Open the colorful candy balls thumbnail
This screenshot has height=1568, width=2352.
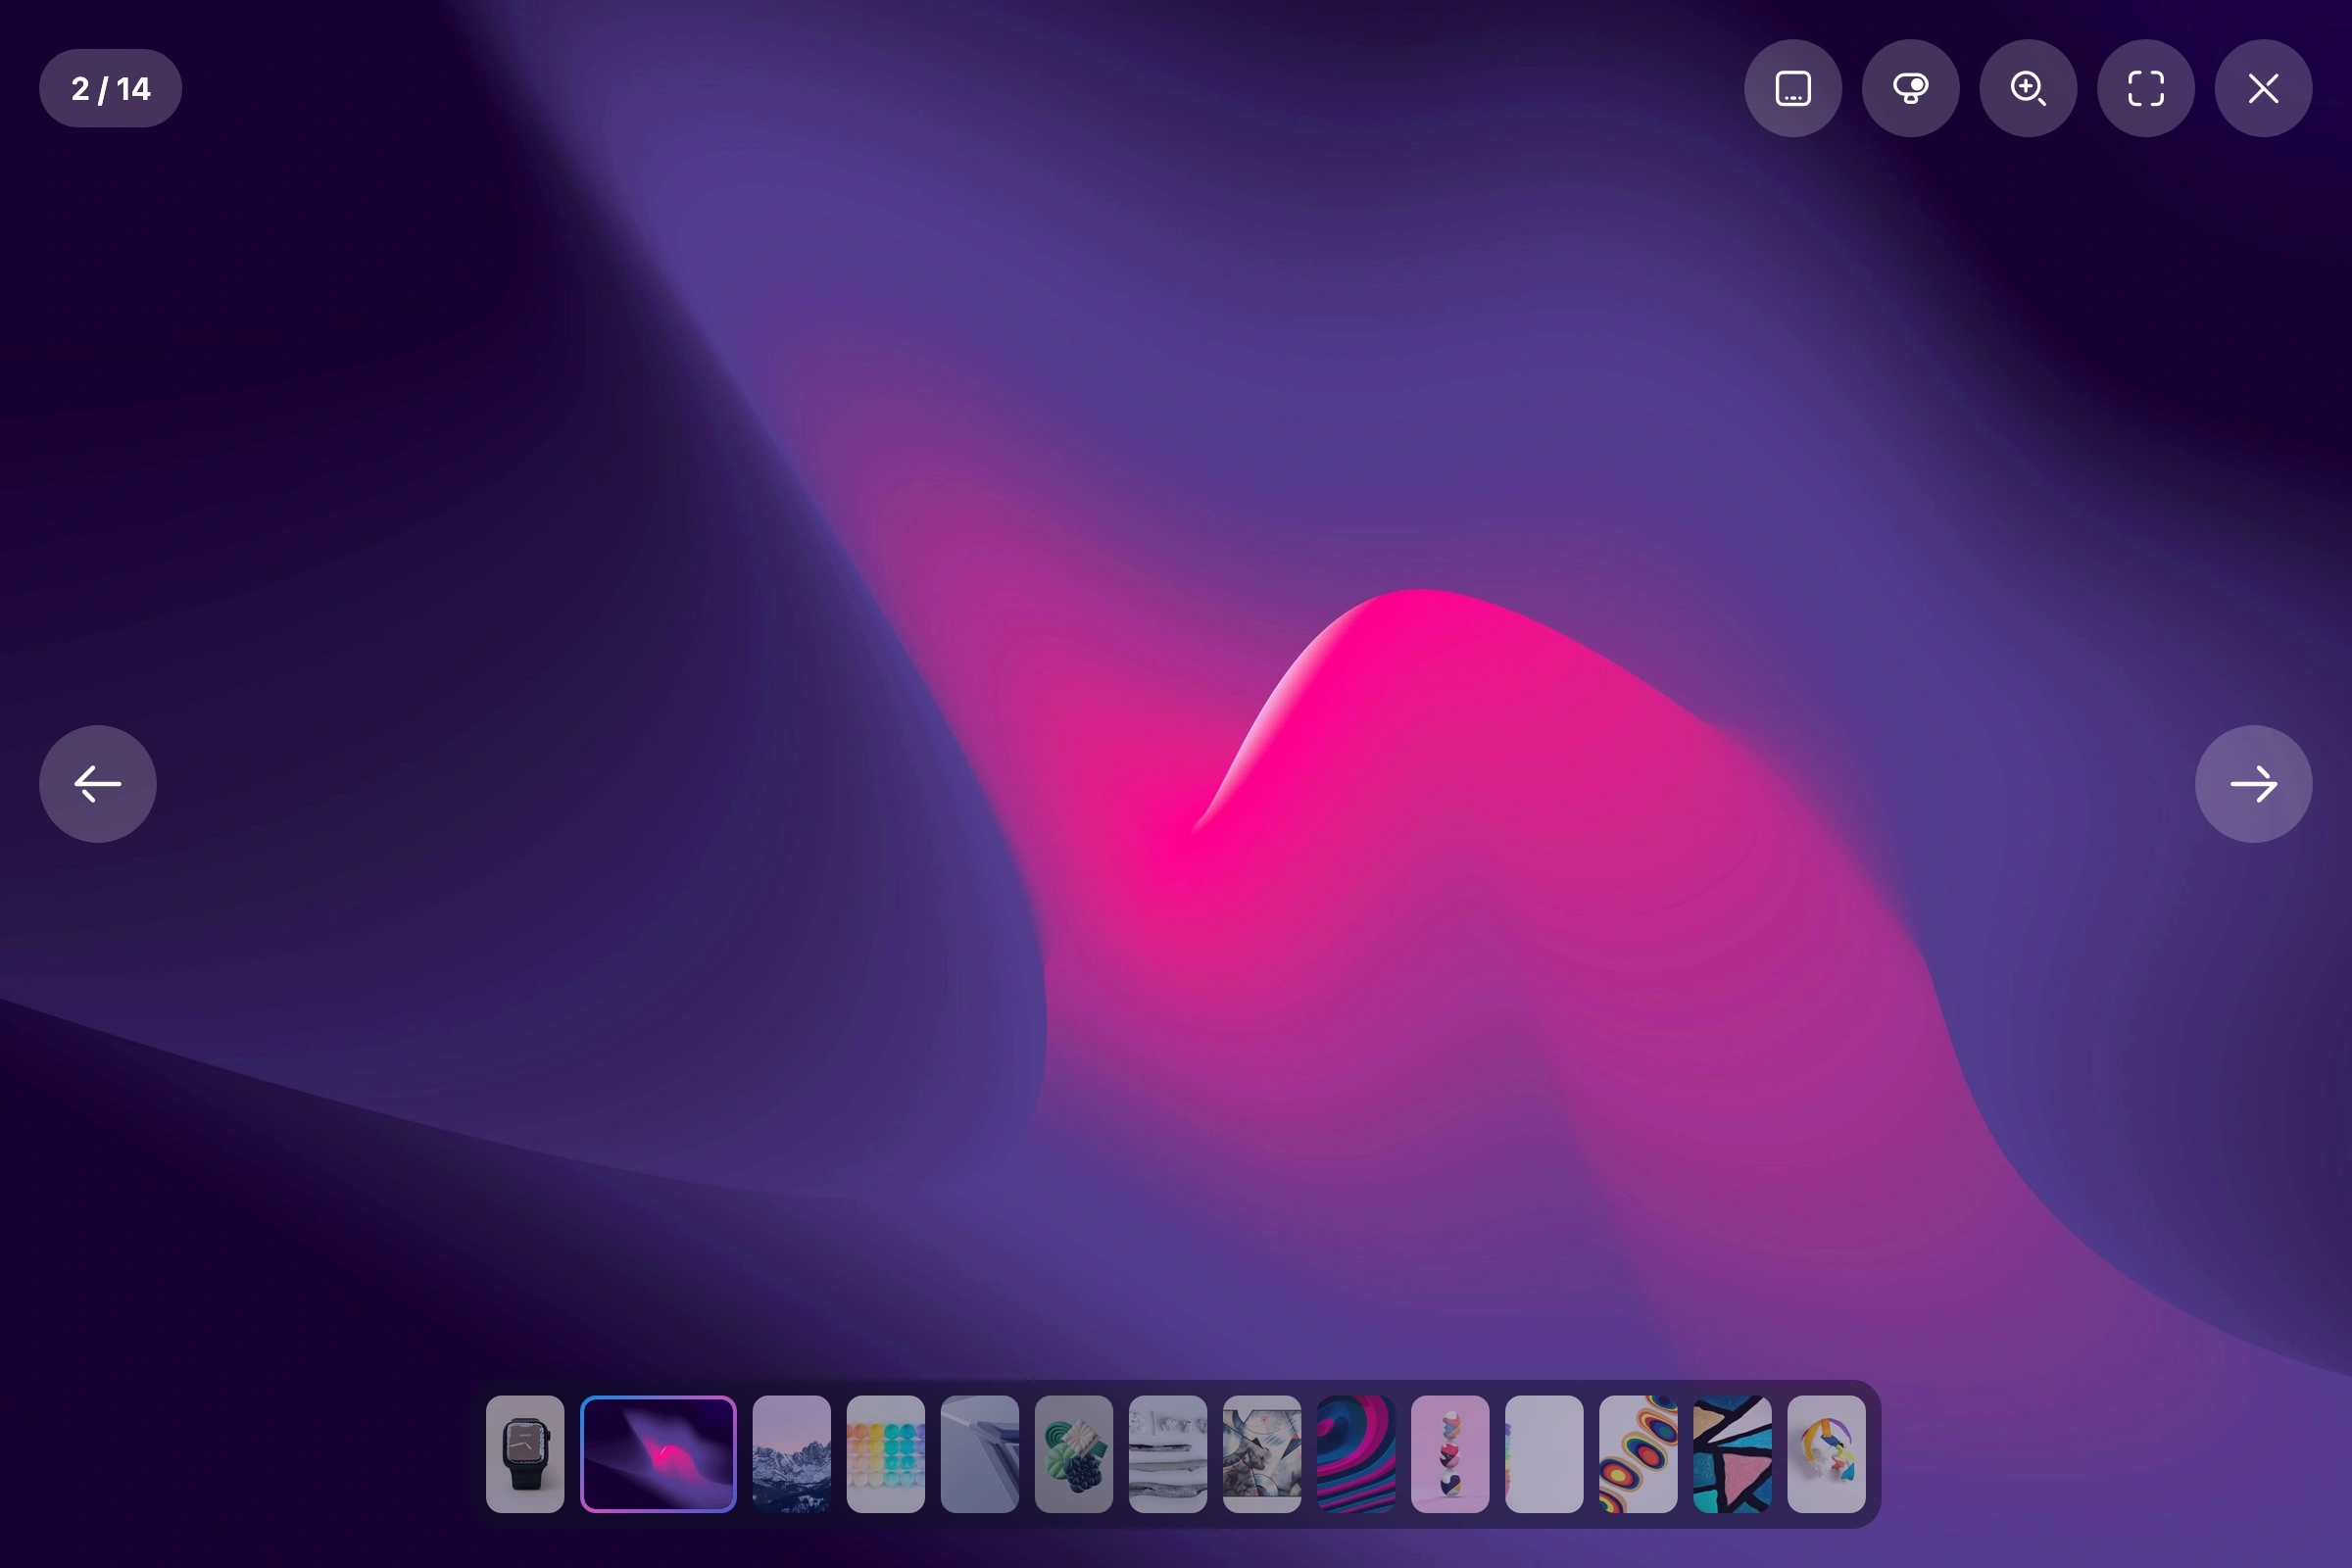coord(885,1453)
